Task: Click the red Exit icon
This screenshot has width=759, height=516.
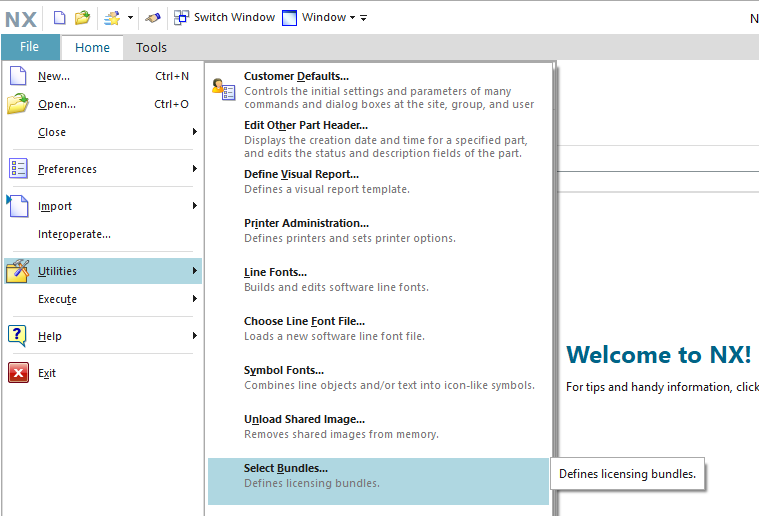Action: point(18,373)
